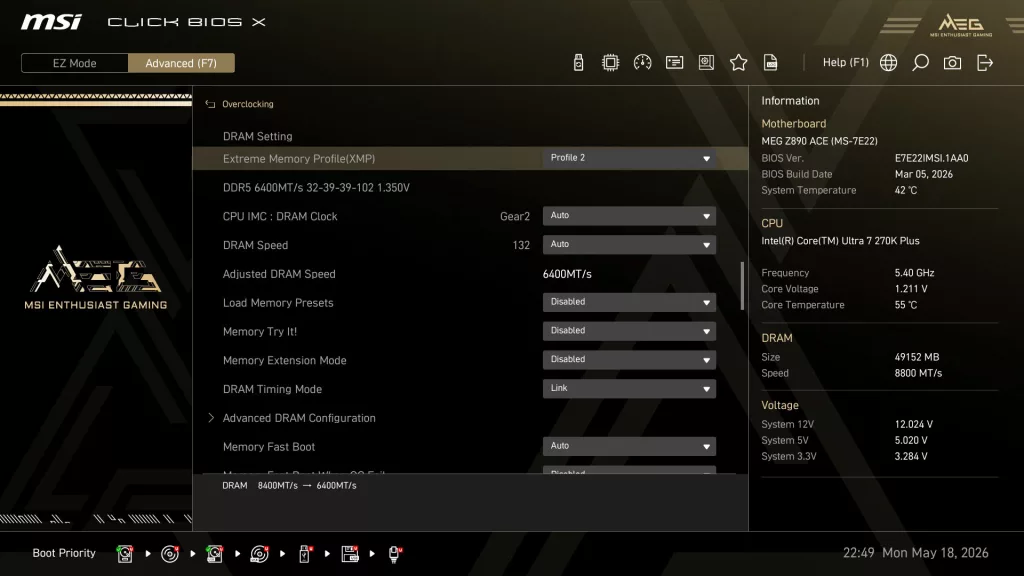The height and width of the screenshot is (576, 1024).
Task: Click the back arrow beside Overclocking
Action: pyautogui.click(x=210, y=104)
